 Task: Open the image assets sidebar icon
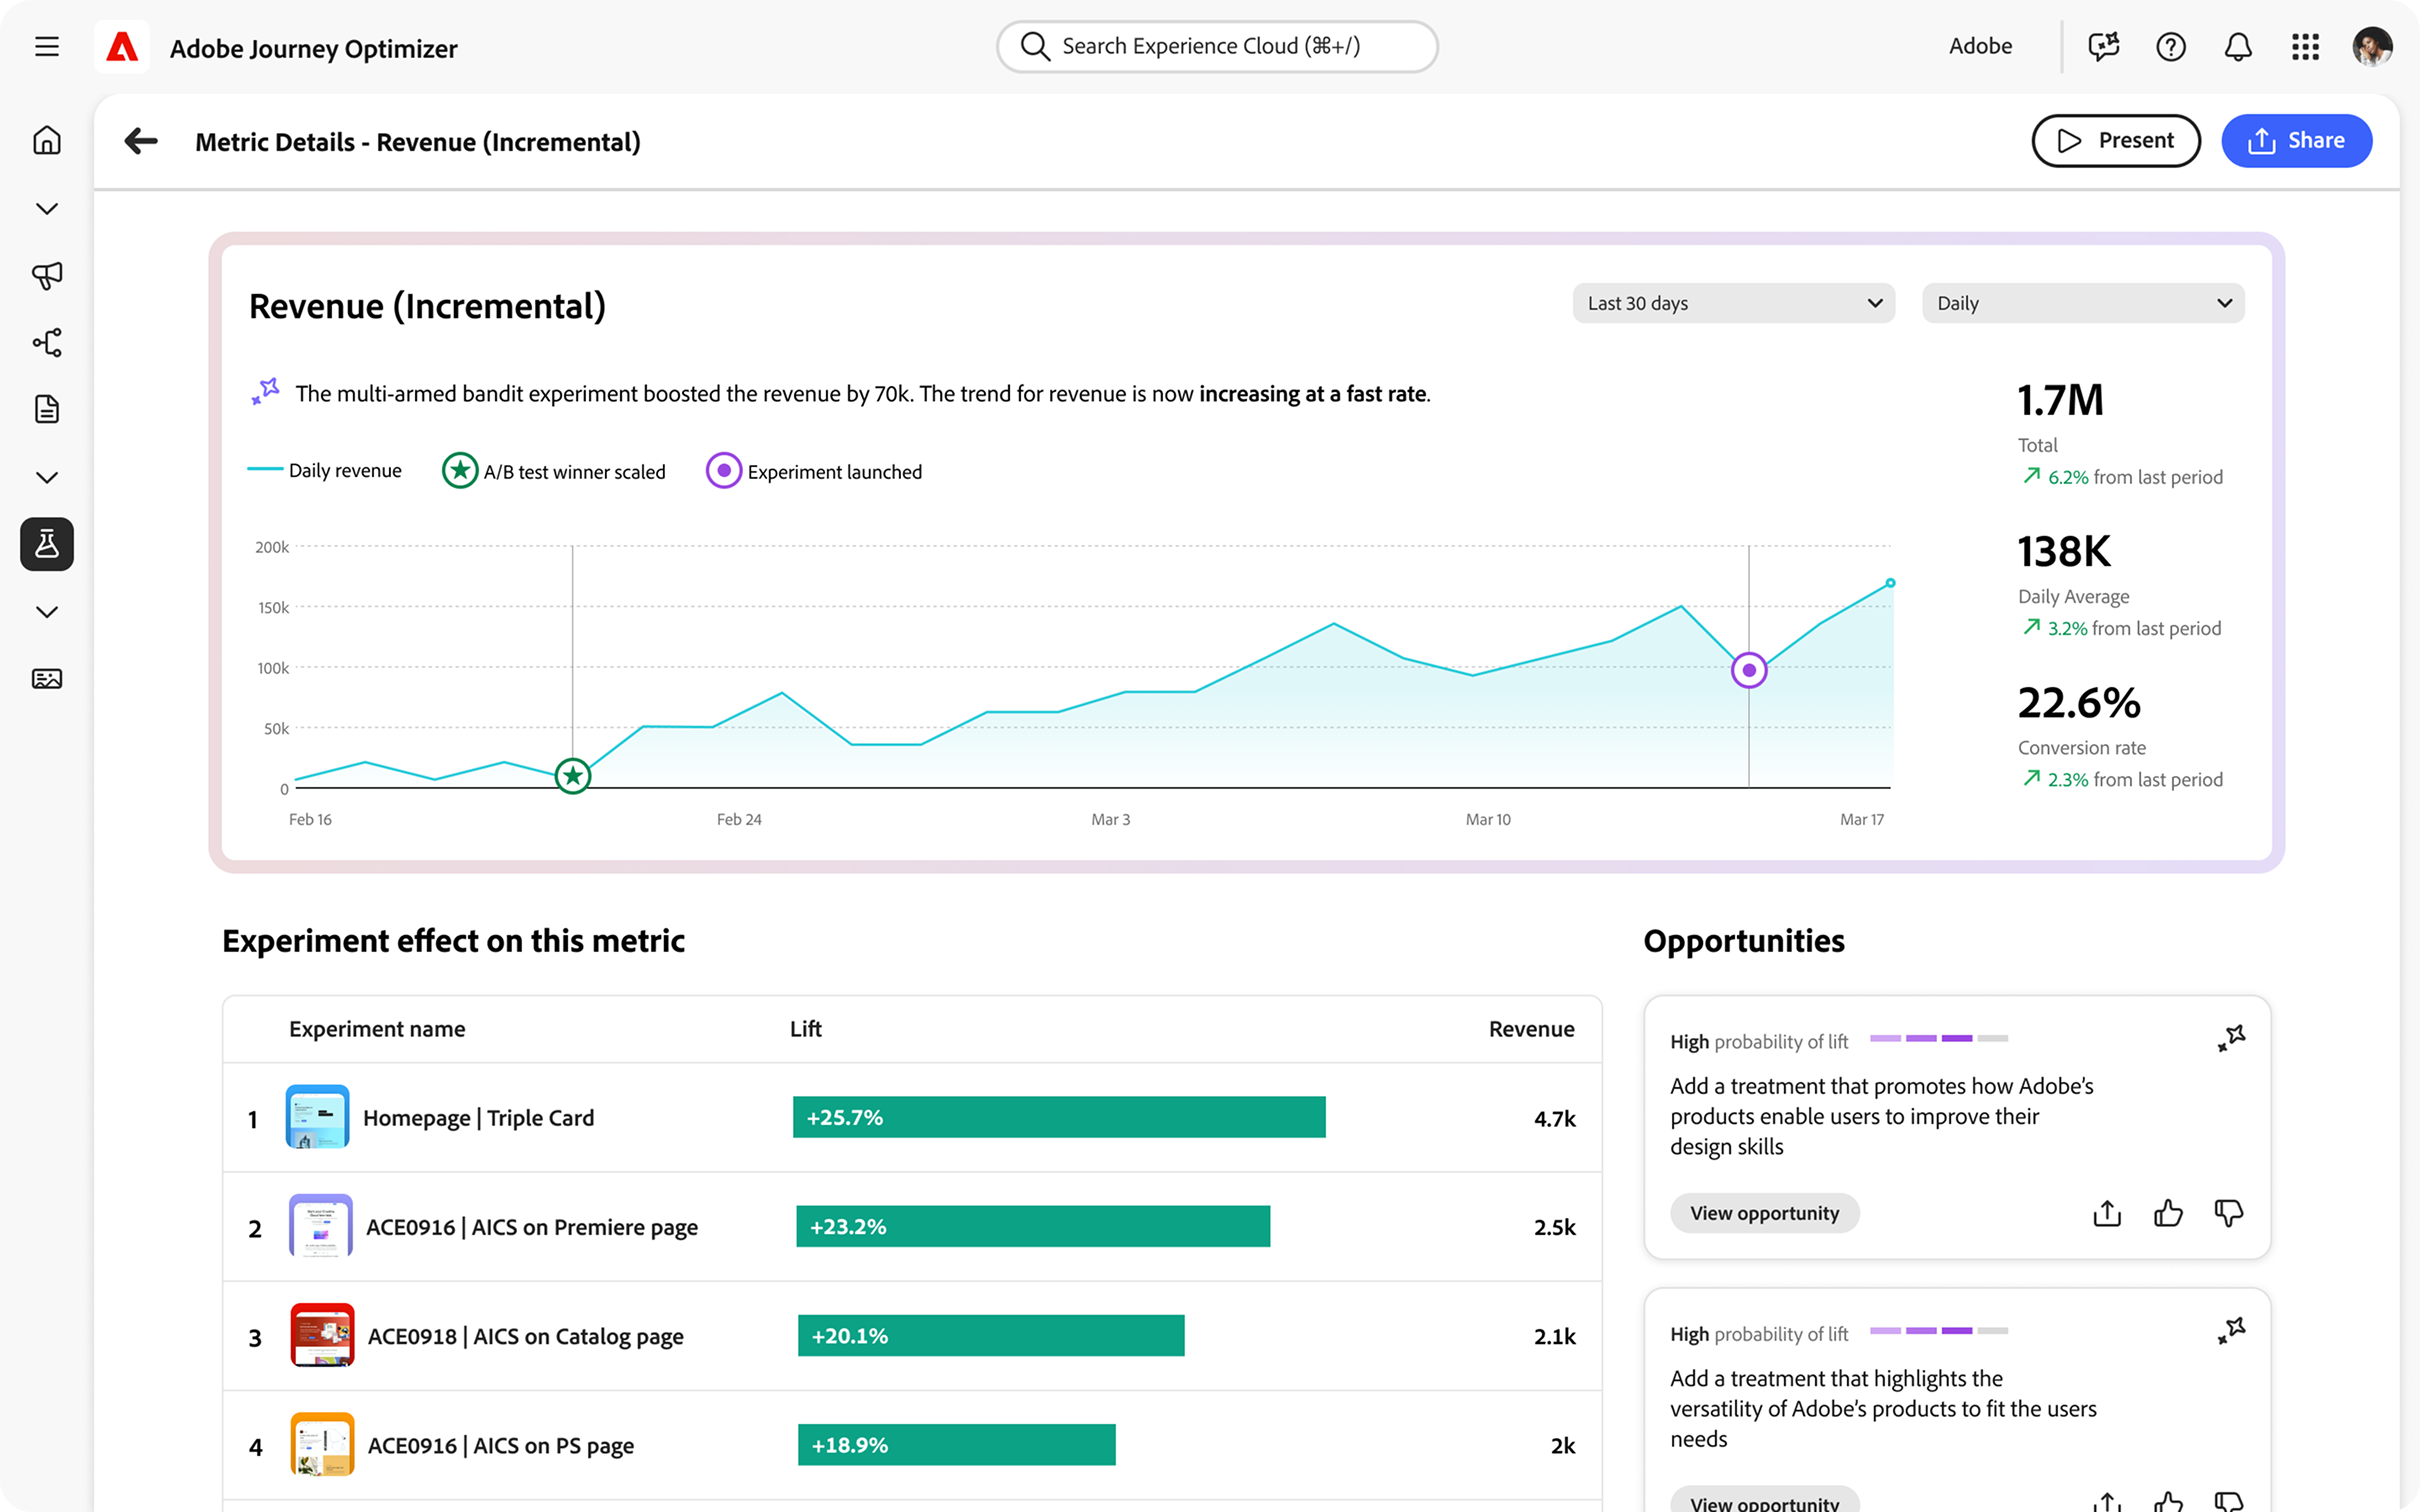47,679
